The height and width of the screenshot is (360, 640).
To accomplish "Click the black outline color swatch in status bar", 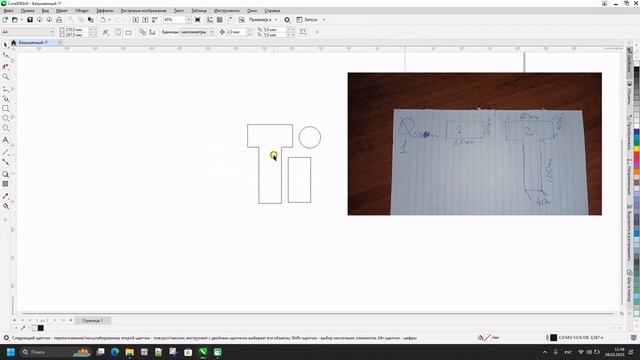I will point(553,338).
